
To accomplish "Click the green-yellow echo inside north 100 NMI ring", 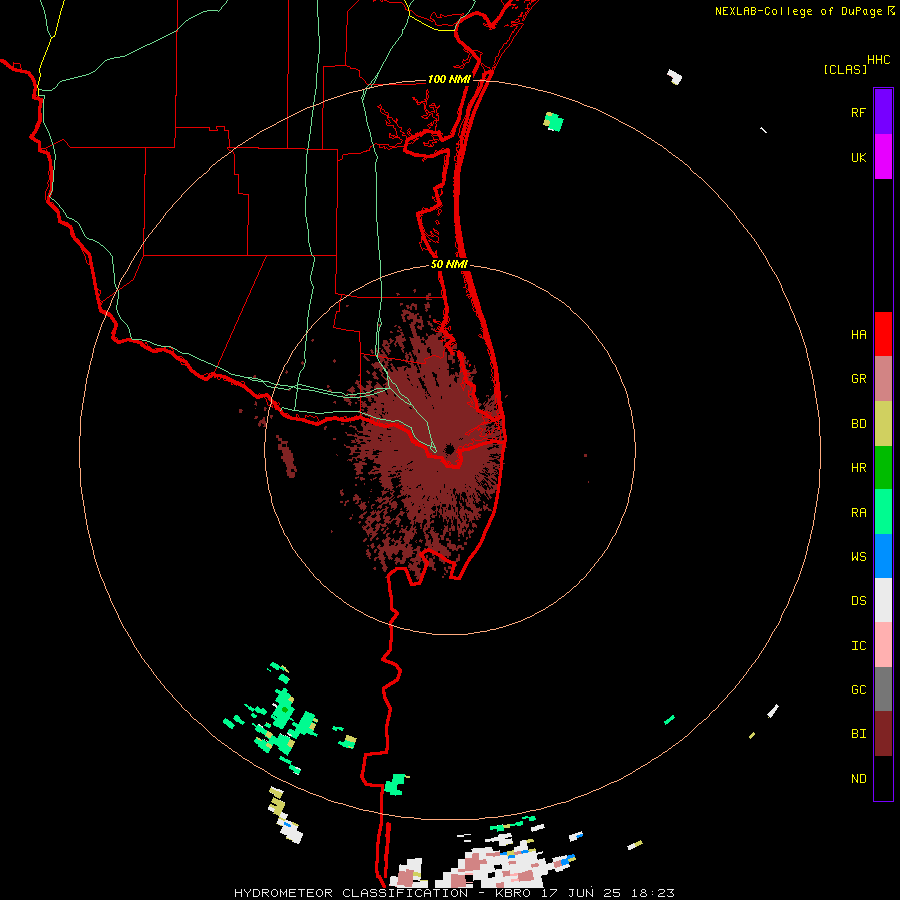I will point(553,122).
